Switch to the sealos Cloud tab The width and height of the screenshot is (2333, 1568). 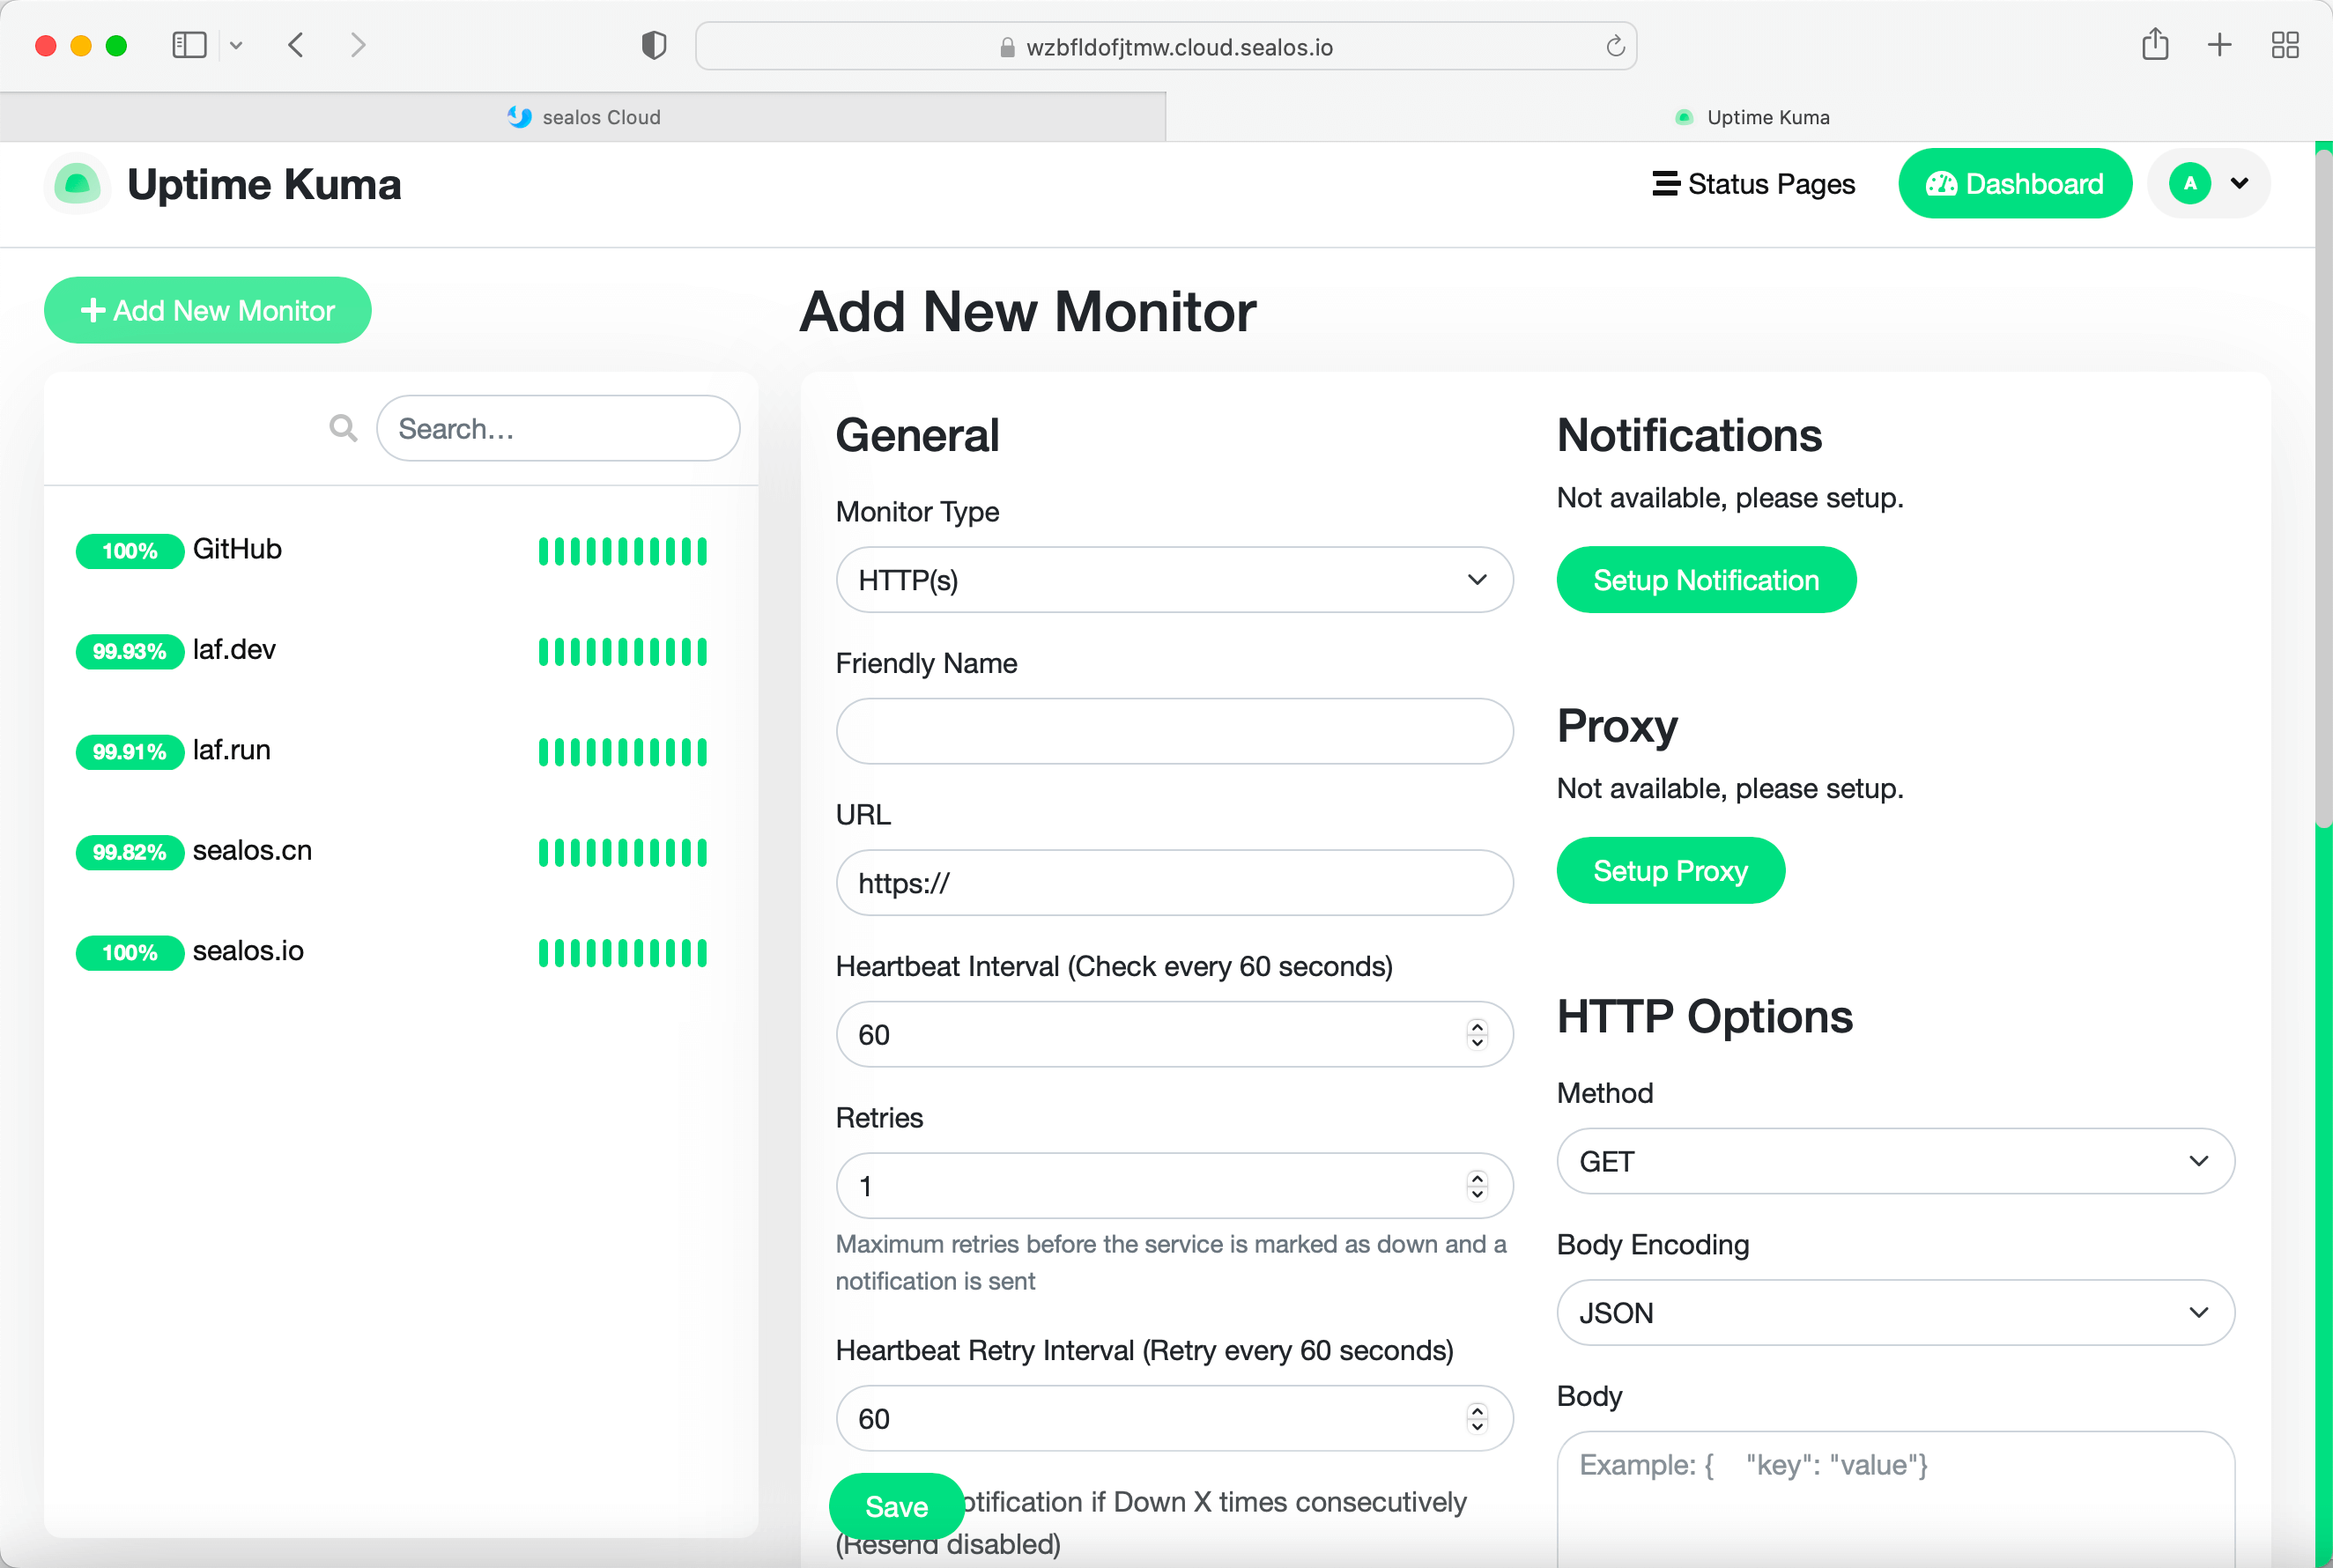point(583,117)
